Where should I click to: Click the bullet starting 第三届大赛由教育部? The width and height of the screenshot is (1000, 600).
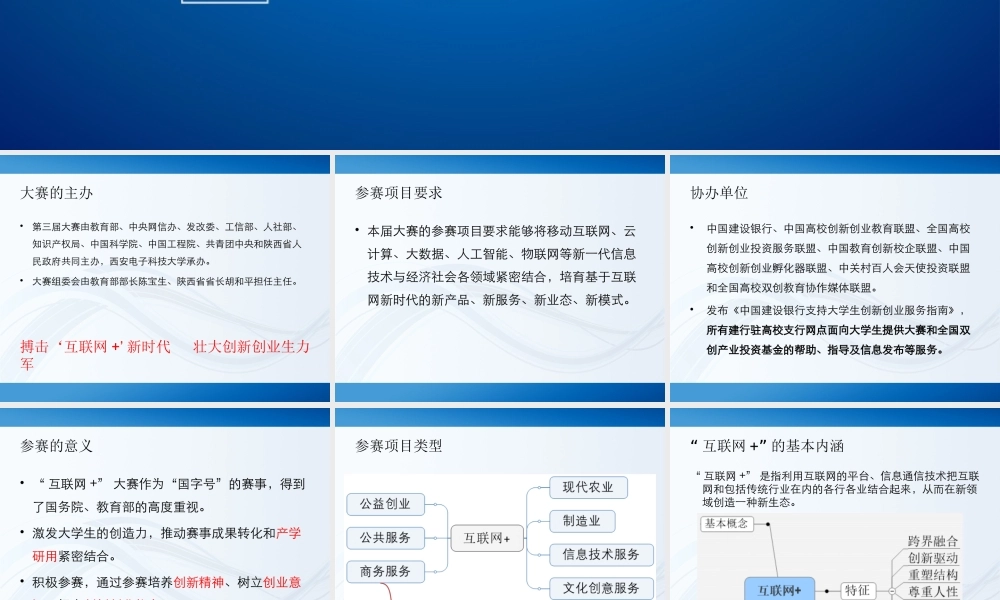(167, 244)
